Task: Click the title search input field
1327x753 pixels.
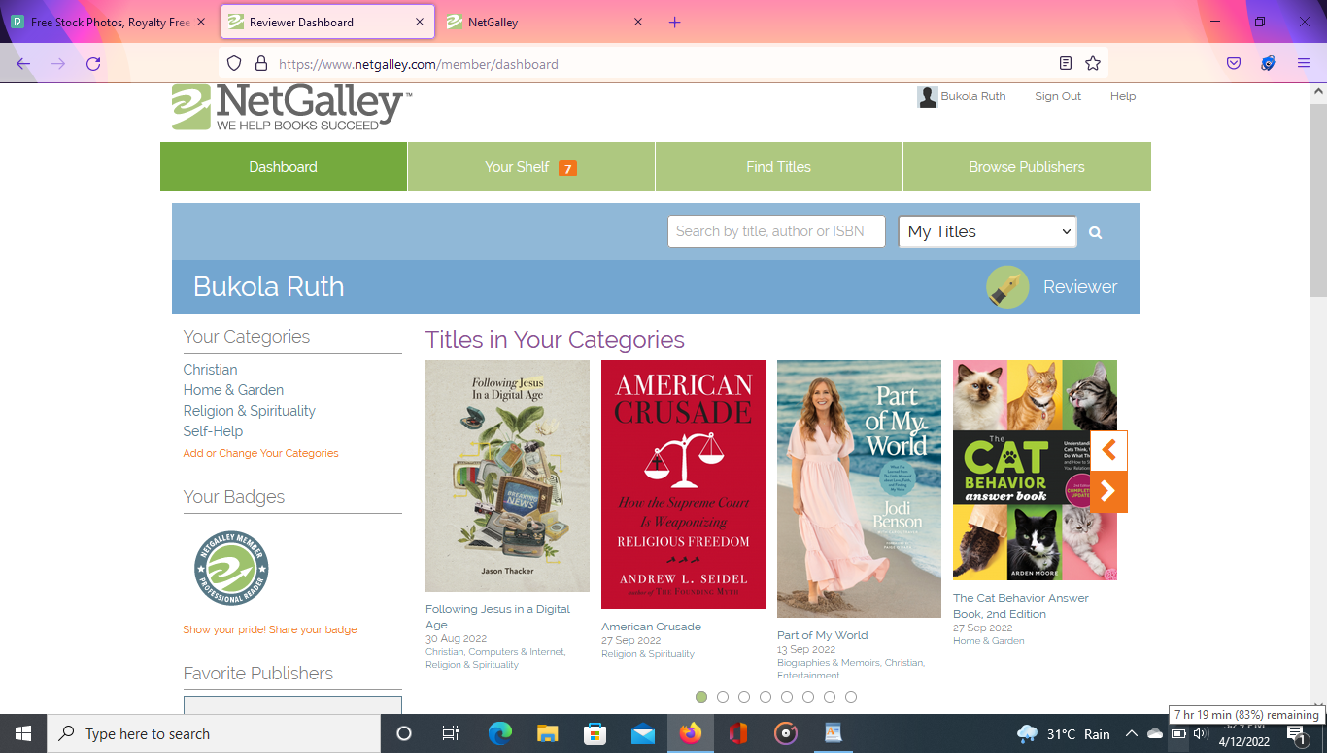Action: pos(776,231)
